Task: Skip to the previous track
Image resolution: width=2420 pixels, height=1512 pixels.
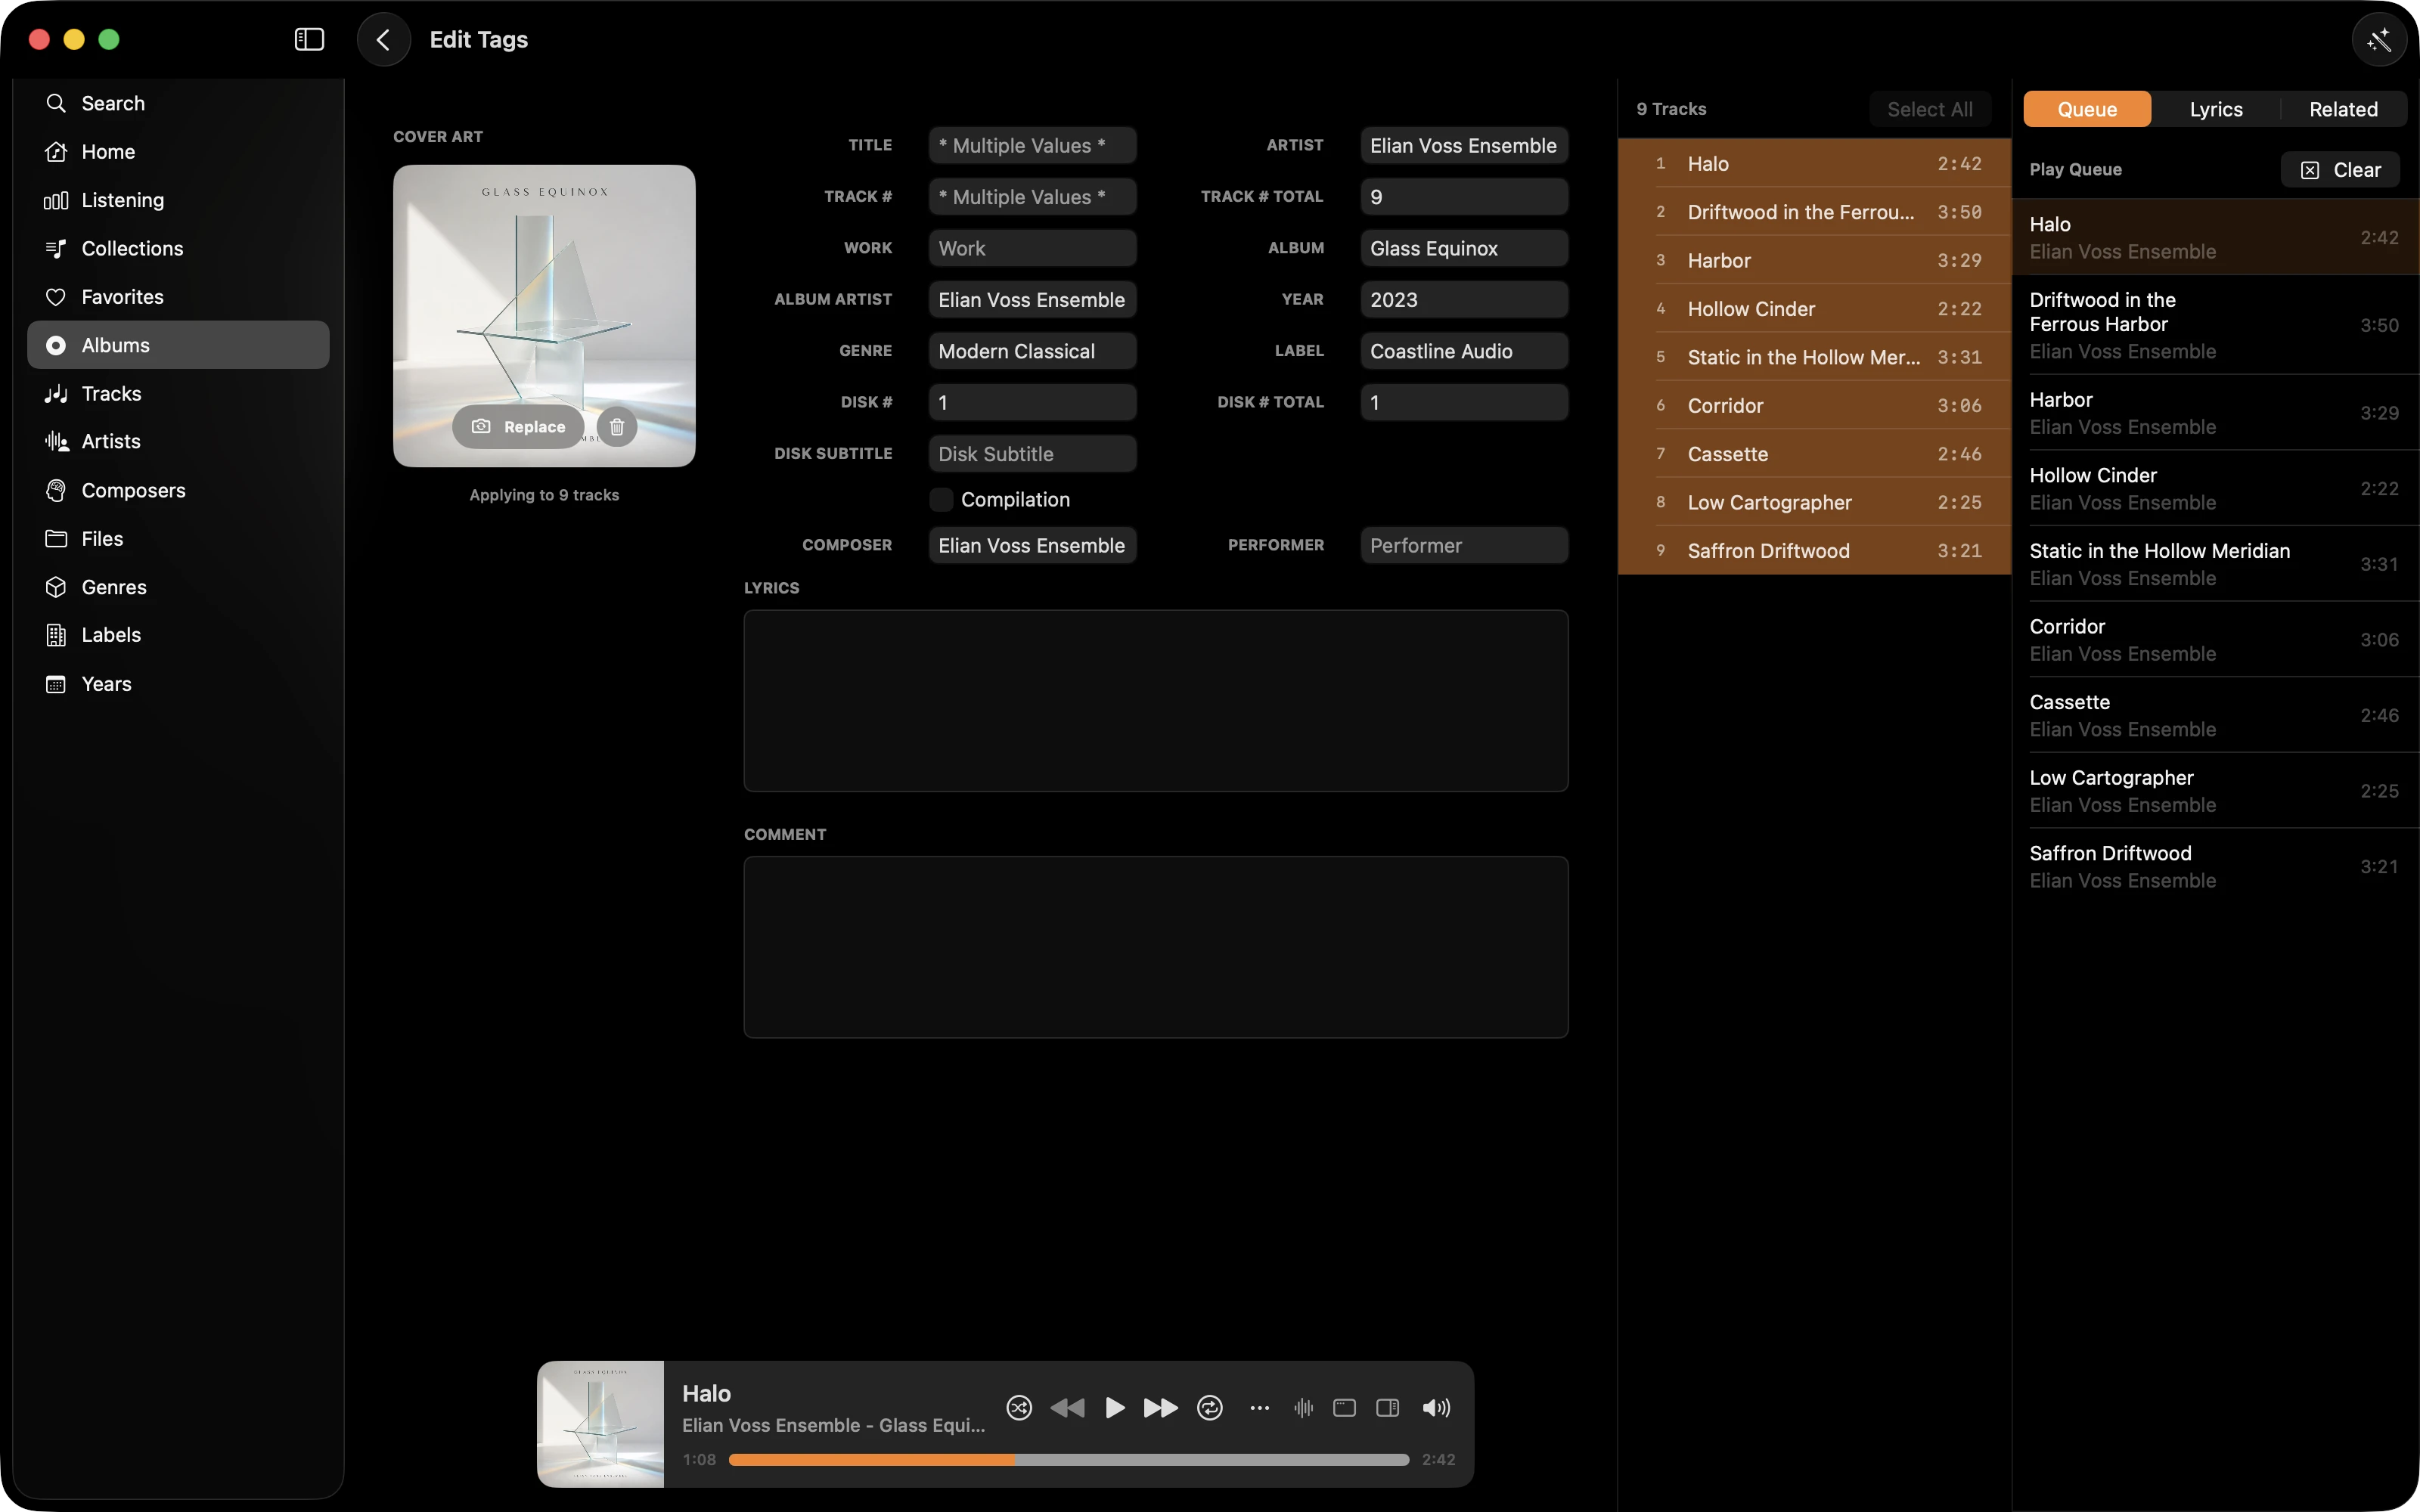Action: [1067, 1408]
